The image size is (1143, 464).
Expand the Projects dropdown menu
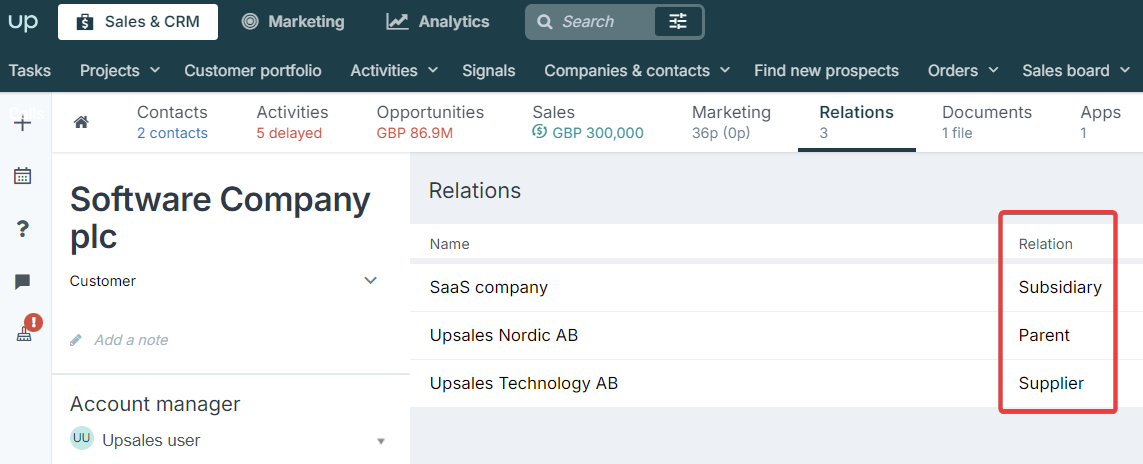120,71
